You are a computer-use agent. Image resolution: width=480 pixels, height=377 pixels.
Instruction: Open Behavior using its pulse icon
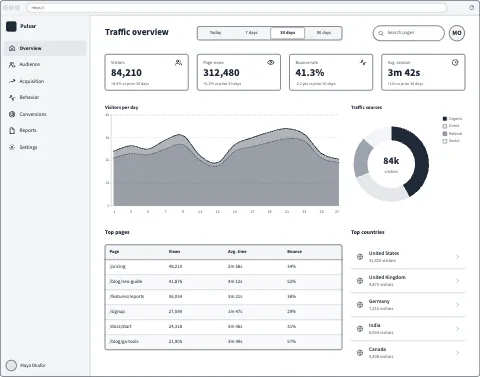tap(12, 97)
